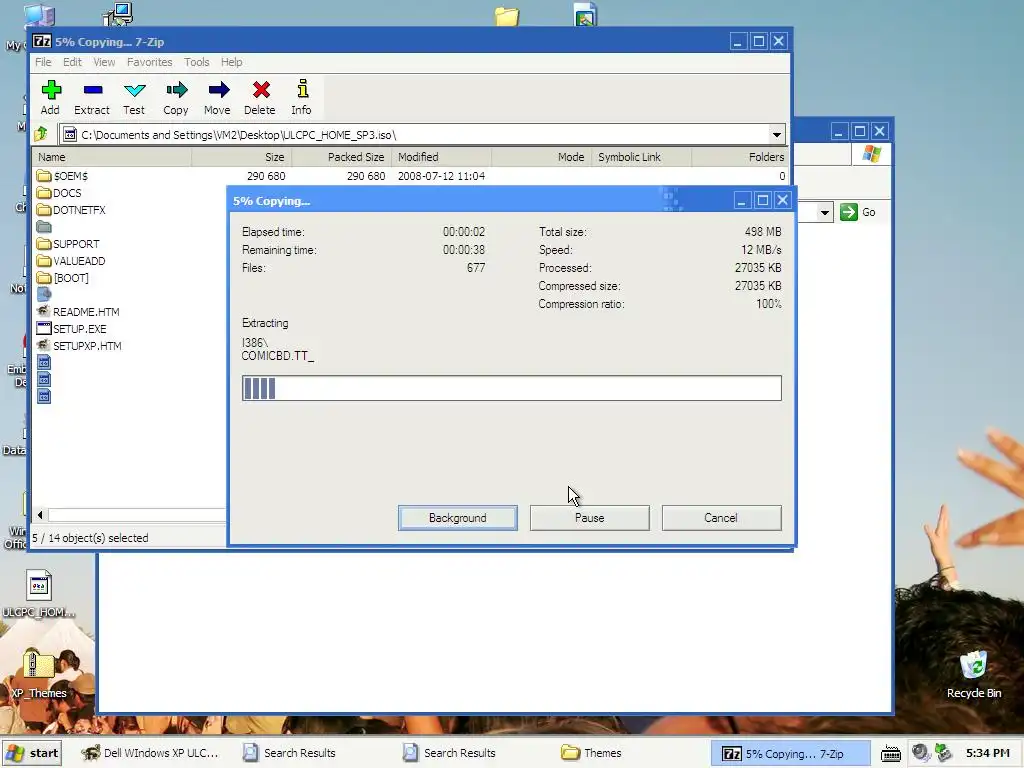Click the XP_Themes desktop zip icon
The height and width of the screenshot is (768, 1024).
click(39, 673)
